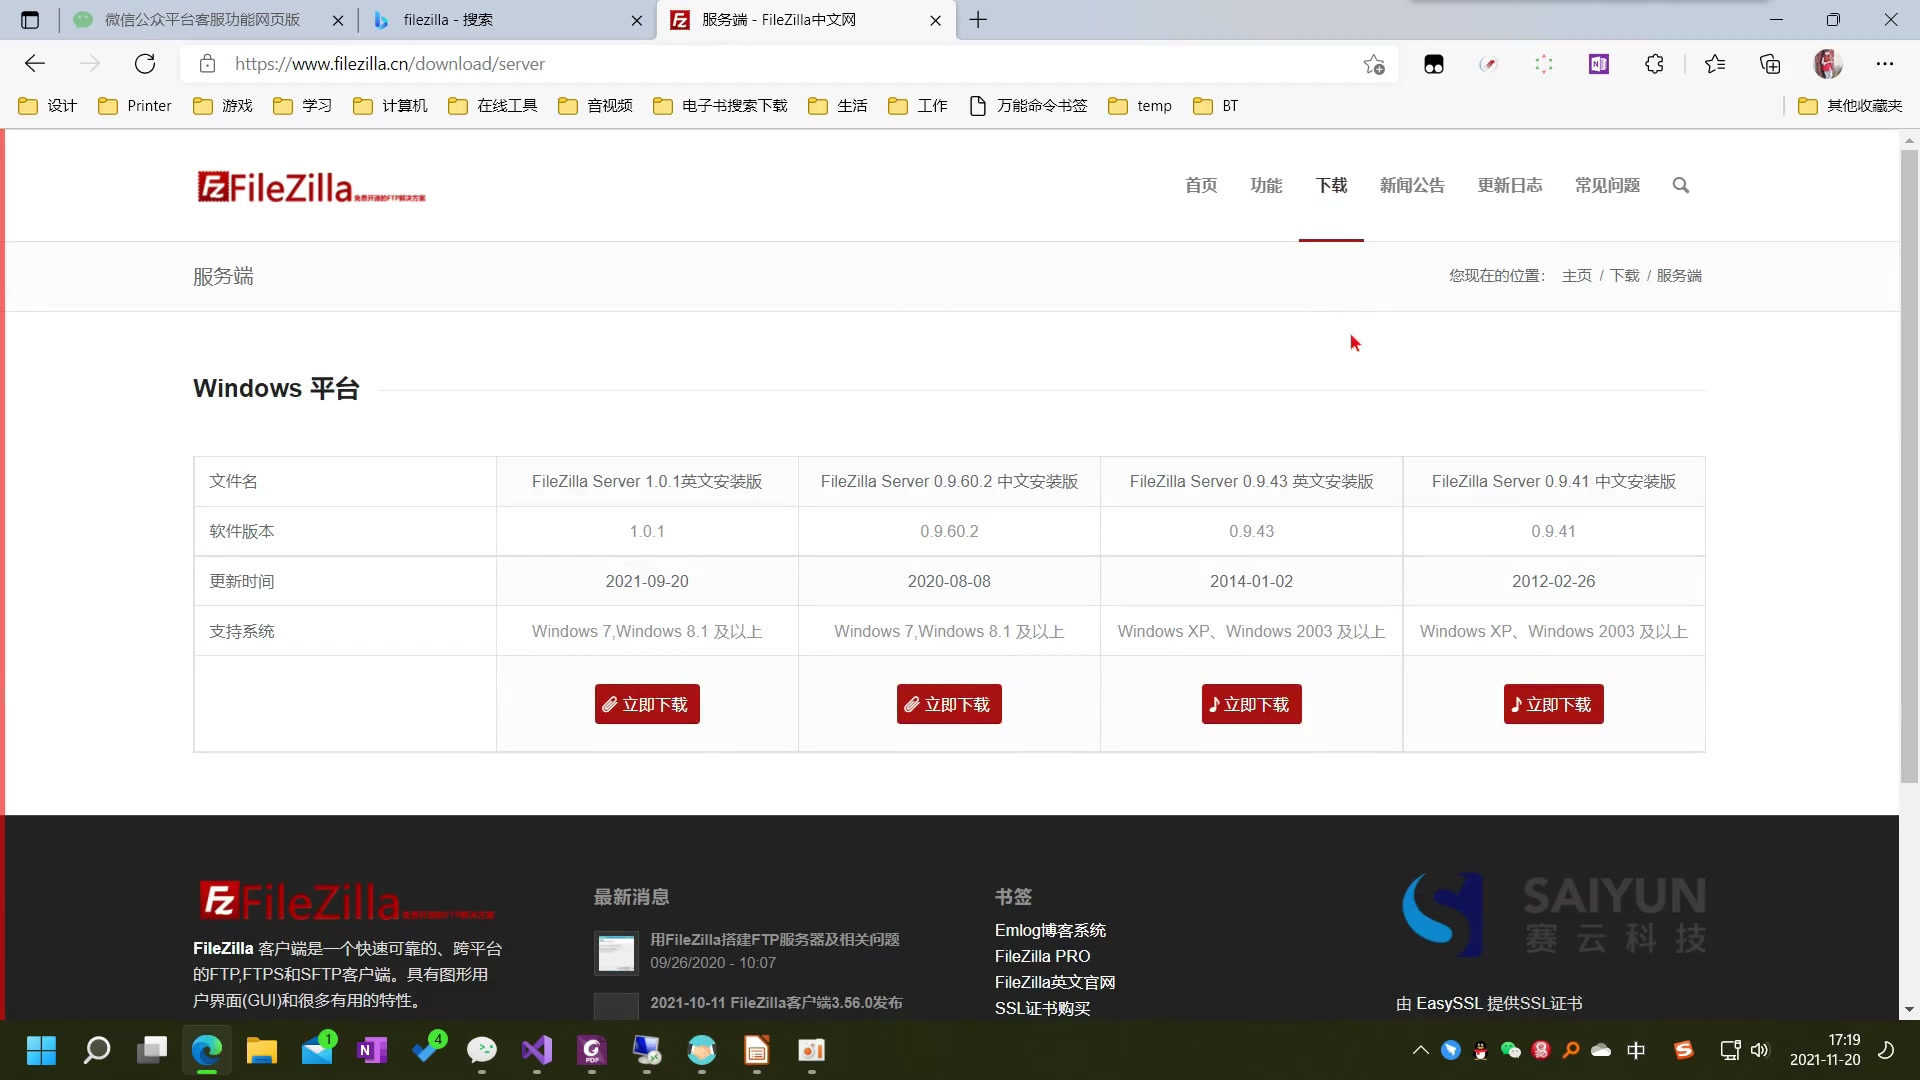
Task: Open 常见问题 navigation item
Action: pyautogui.click(x=1607, y=185)
